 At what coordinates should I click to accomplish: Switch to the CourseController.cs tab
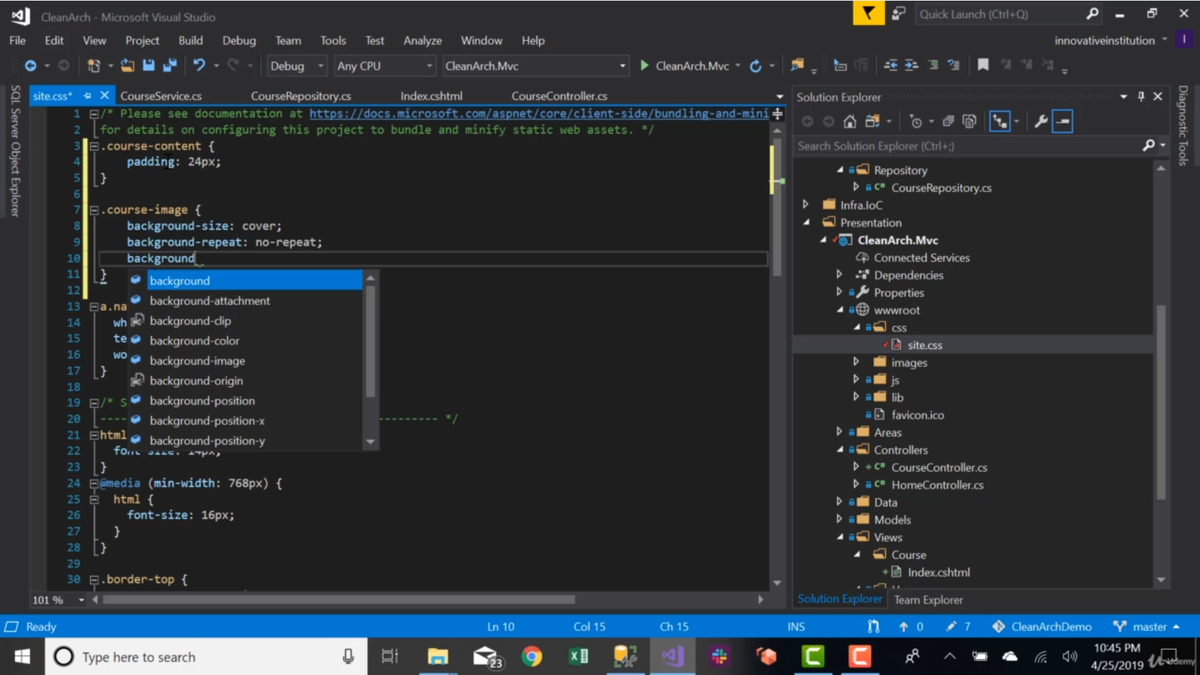(559, 96)
